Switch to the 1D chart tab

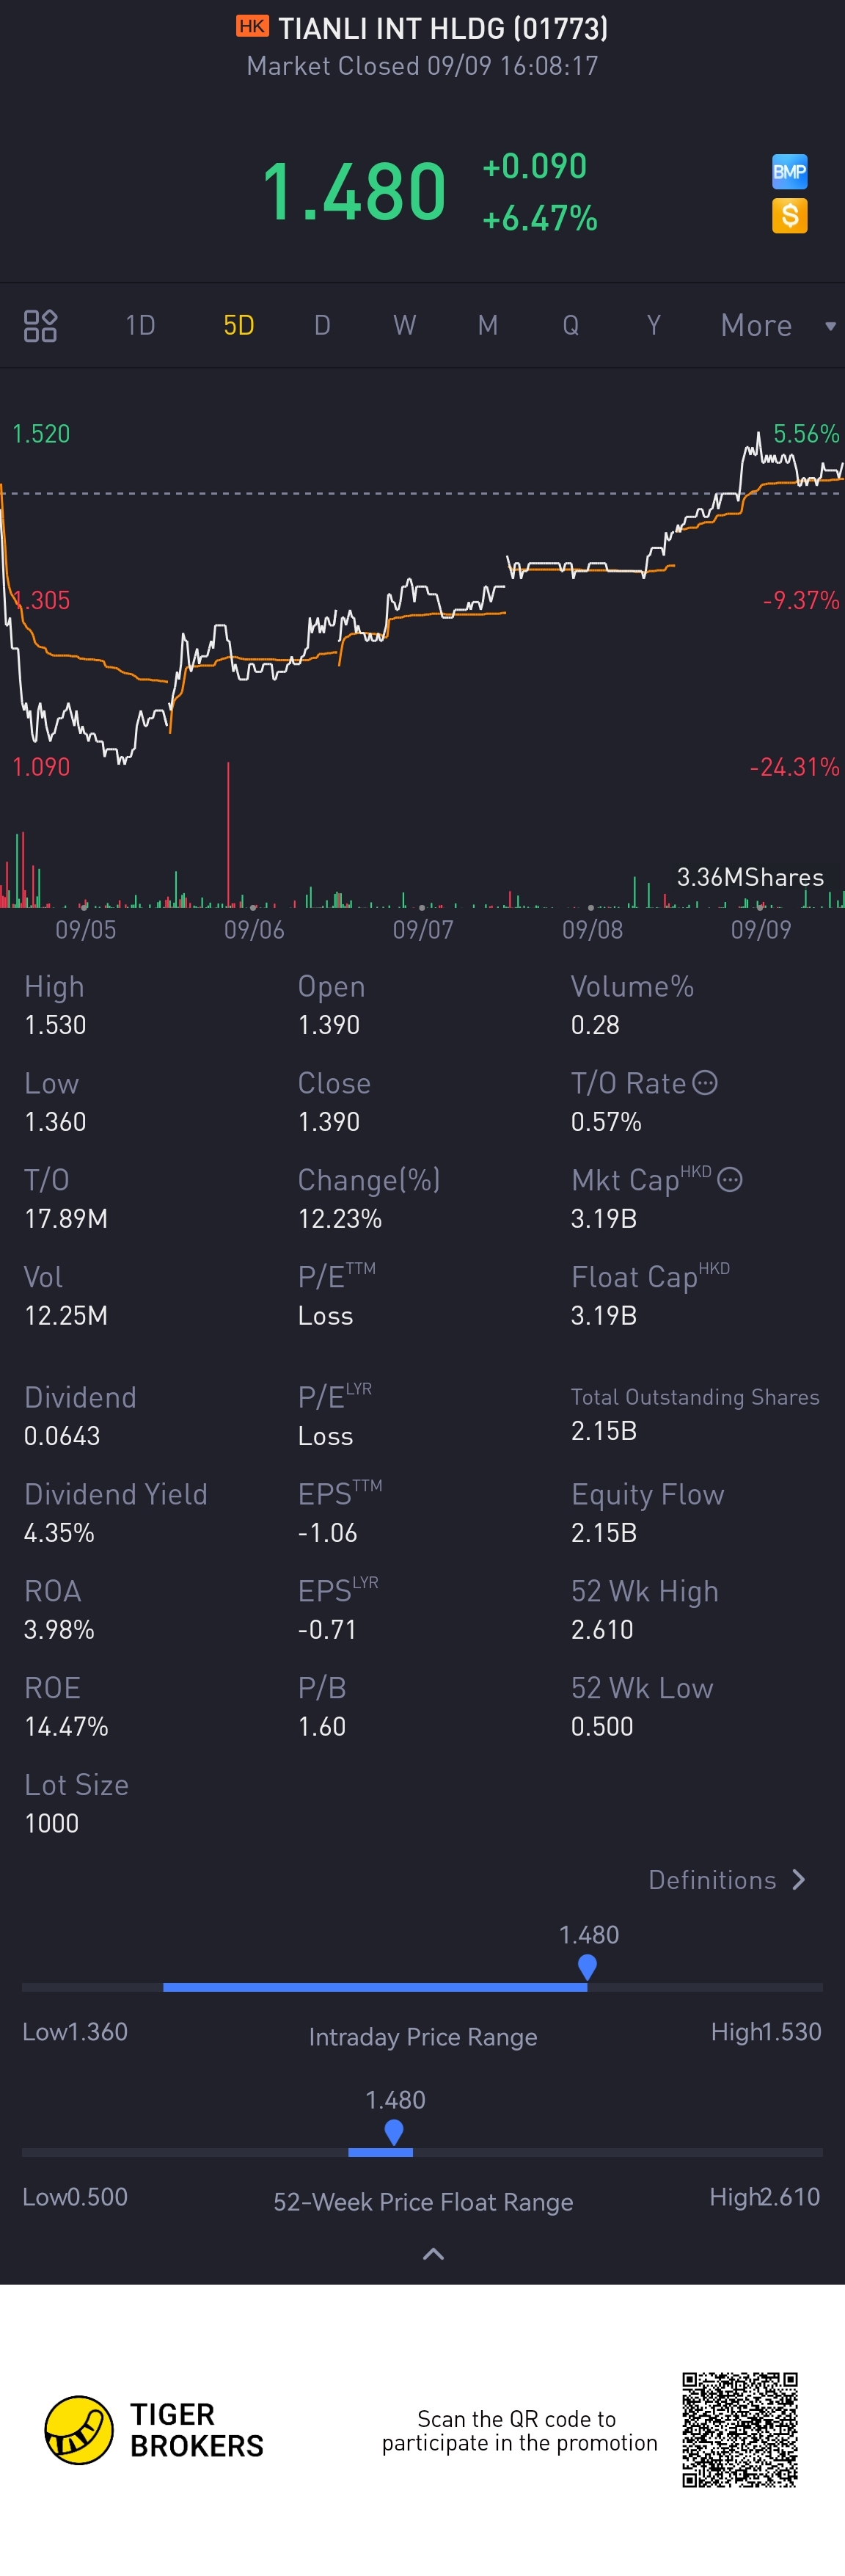(140, 326)
